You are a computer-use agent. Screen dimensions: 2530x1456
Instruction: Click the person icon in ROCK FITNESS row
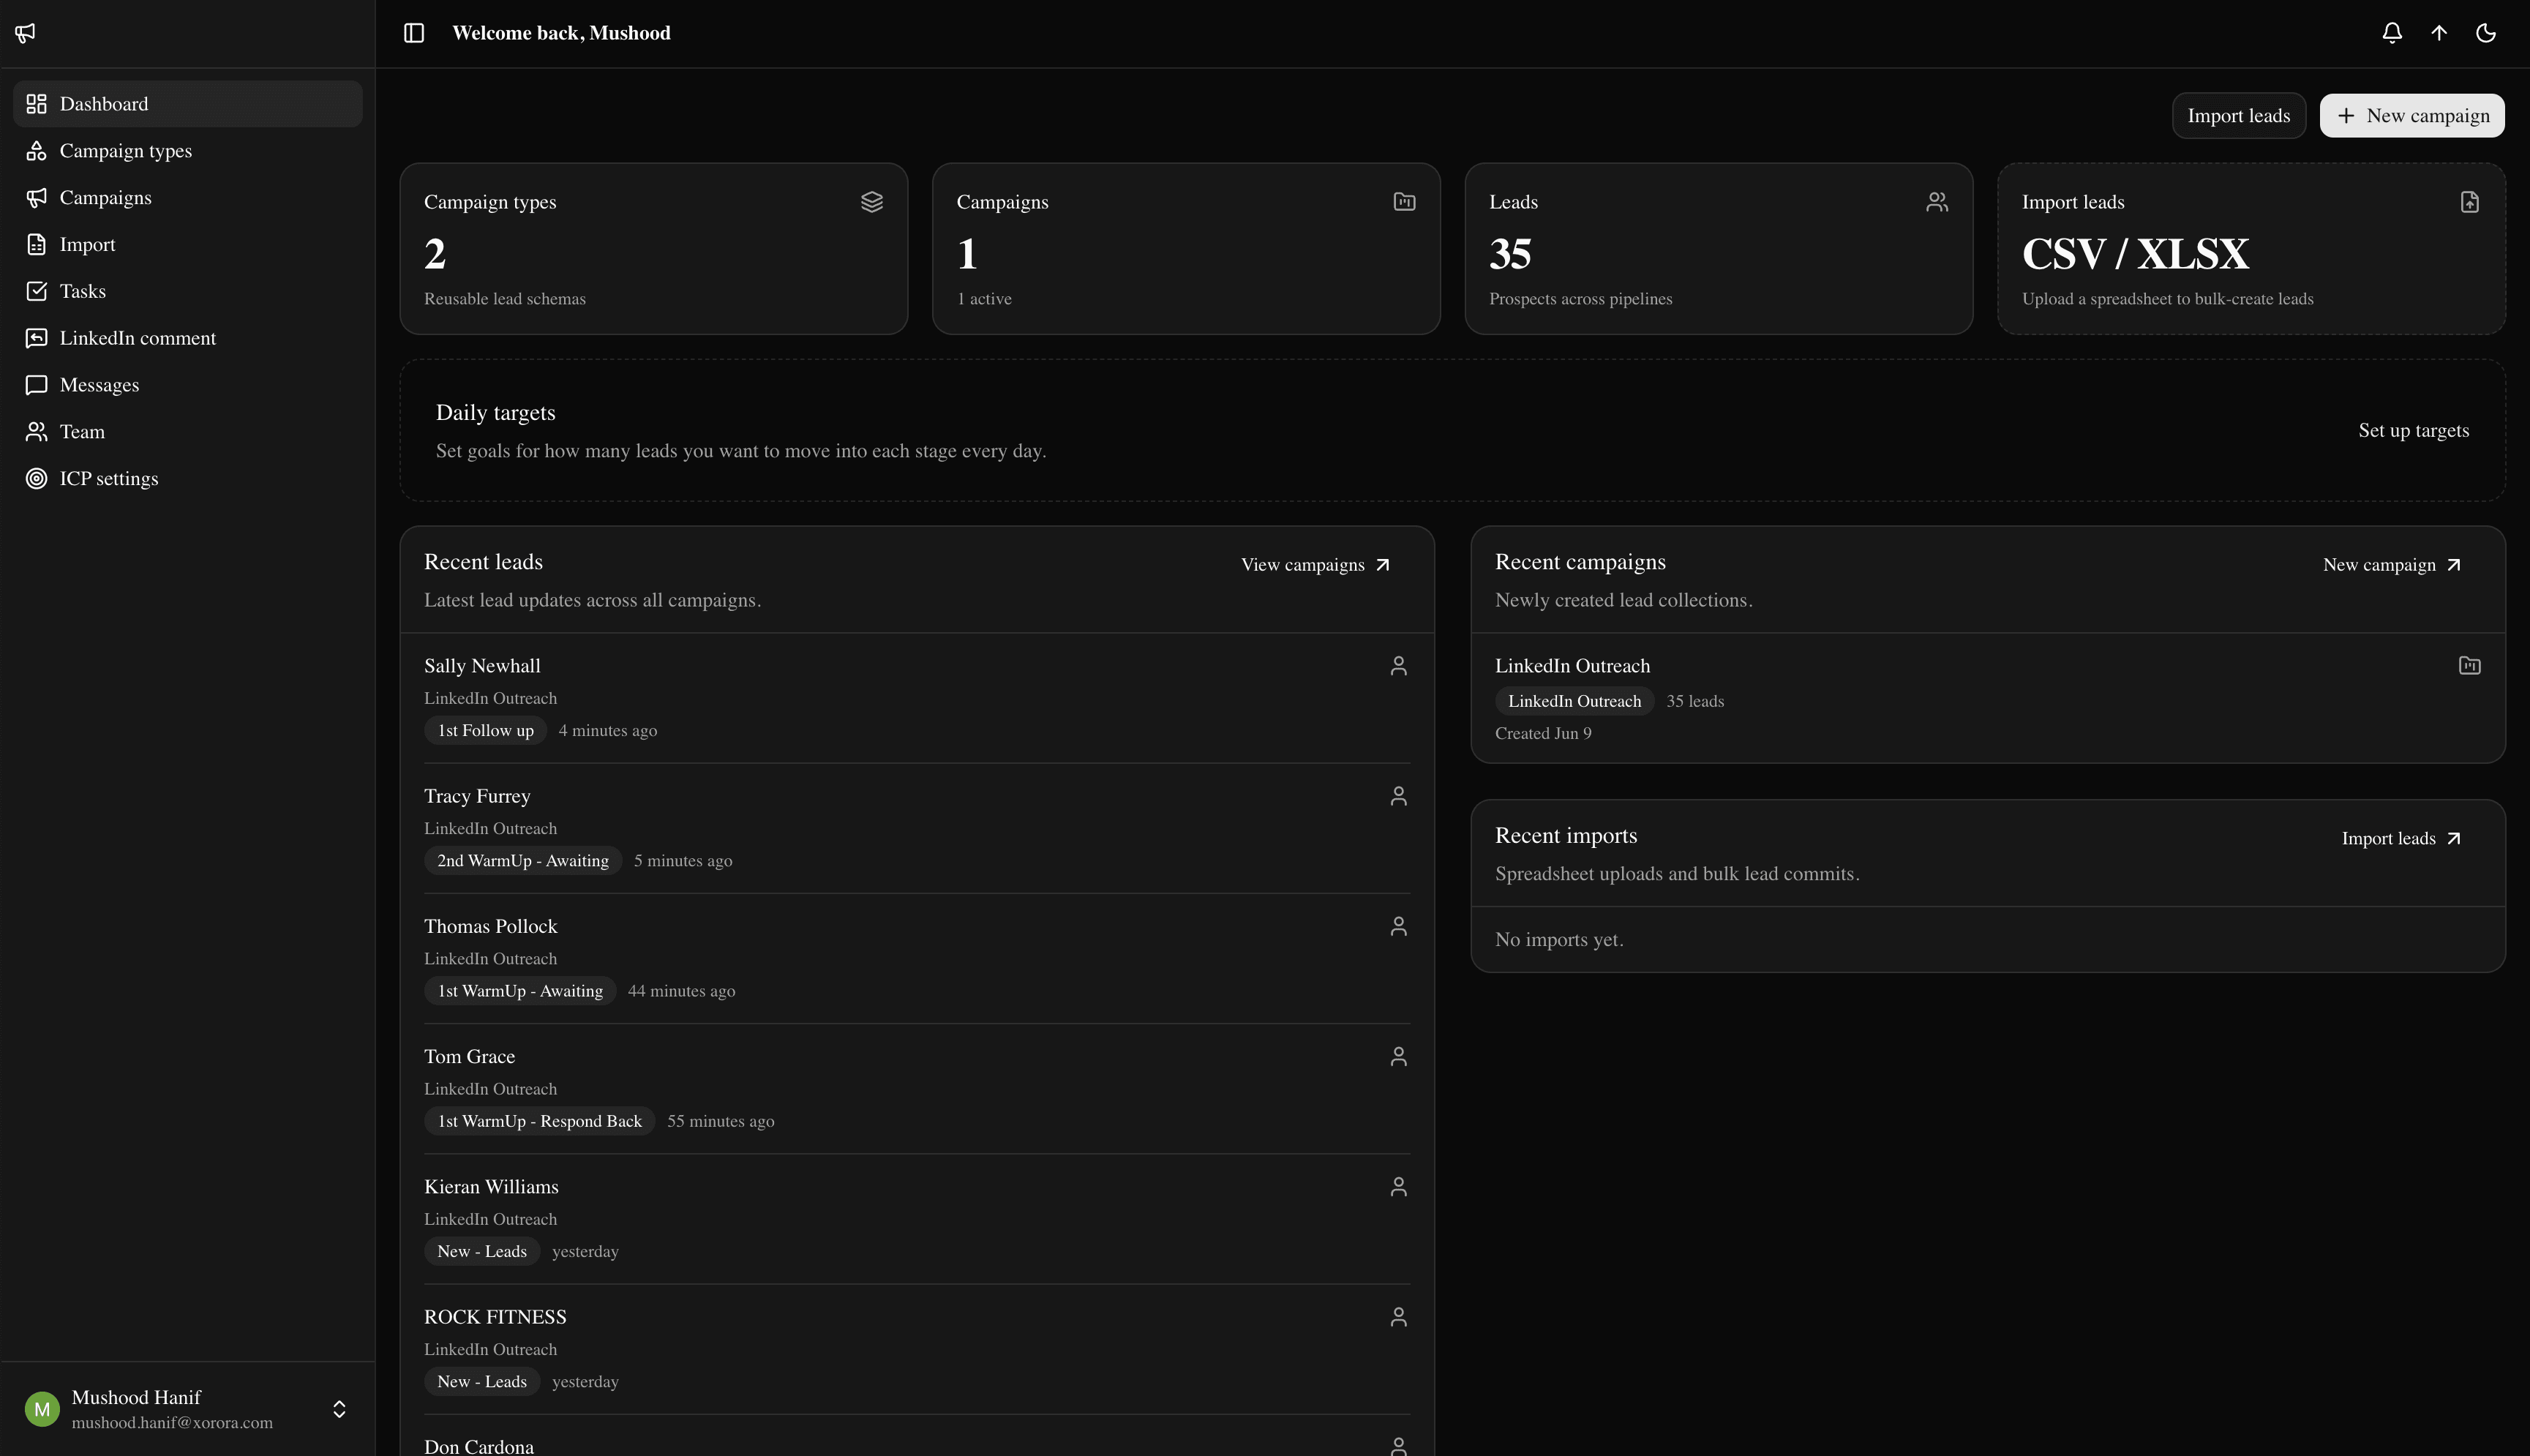click(1398, 1317)
